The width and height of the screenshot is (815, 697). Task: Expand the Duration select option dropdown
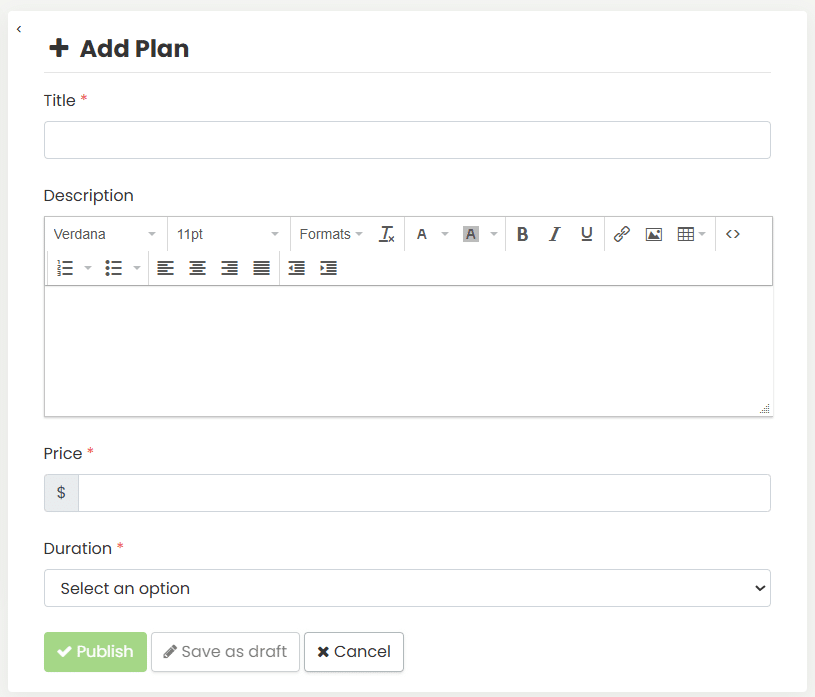(x=407, y=588)
